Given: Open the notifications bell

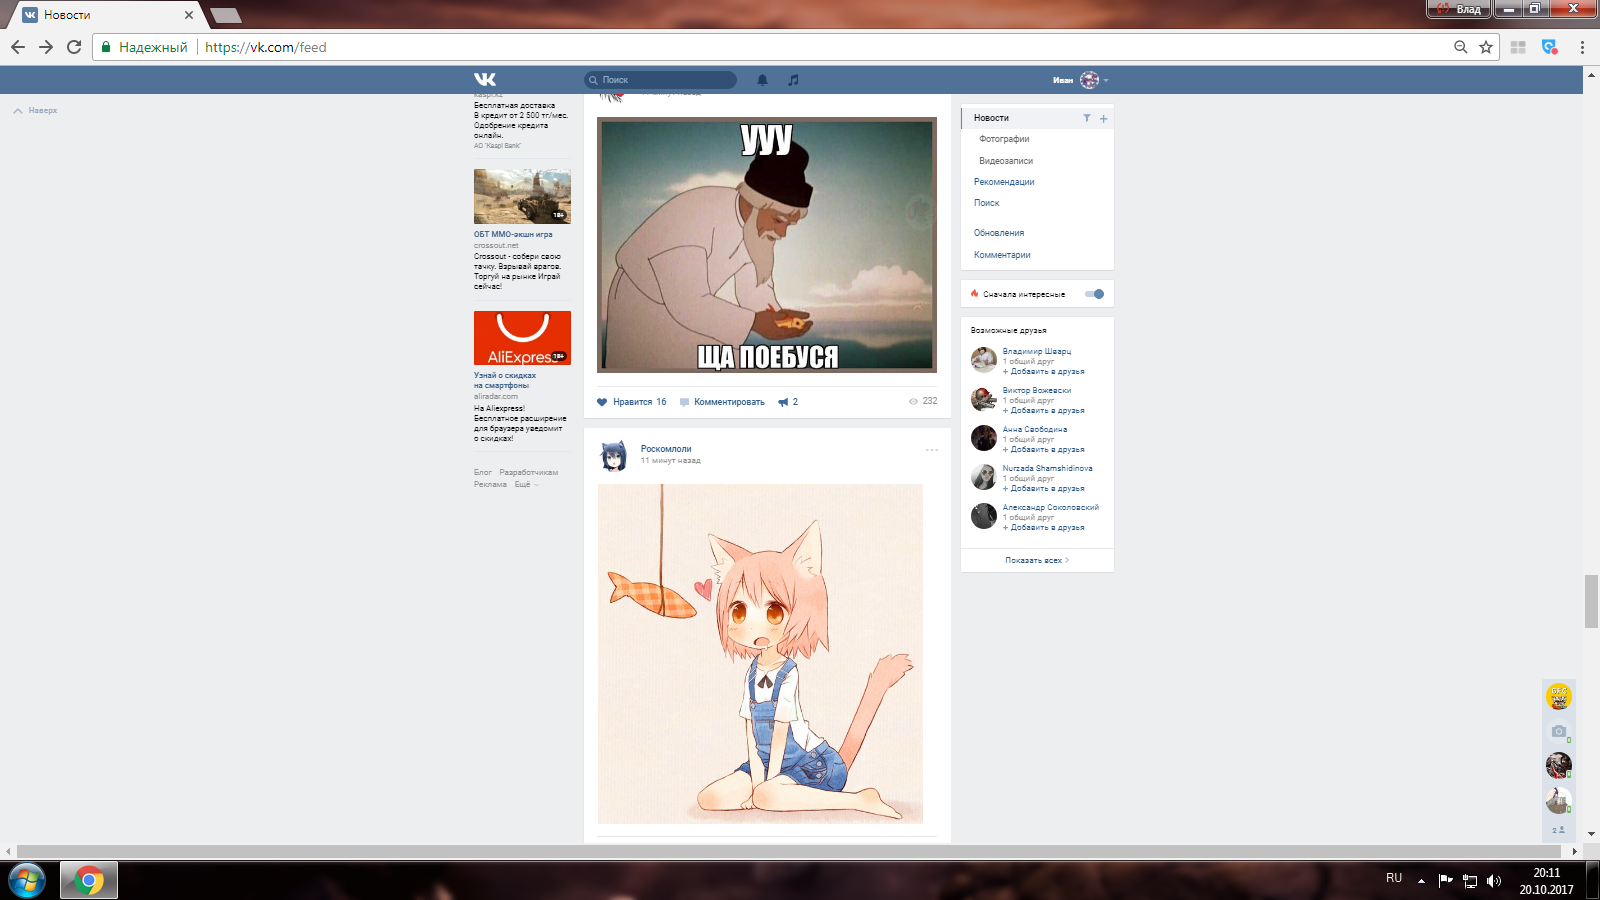Looking at the screenshot, I should click(x=762, y=80).
